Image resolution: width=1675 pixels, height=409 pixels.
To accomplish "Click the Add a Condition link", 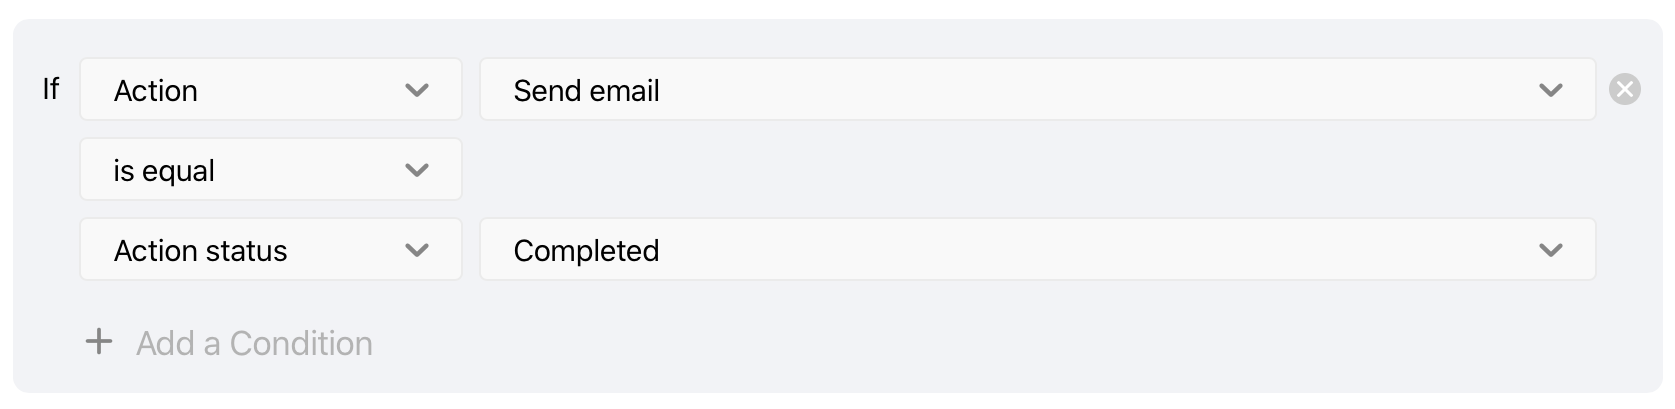I will coord(254,343).
